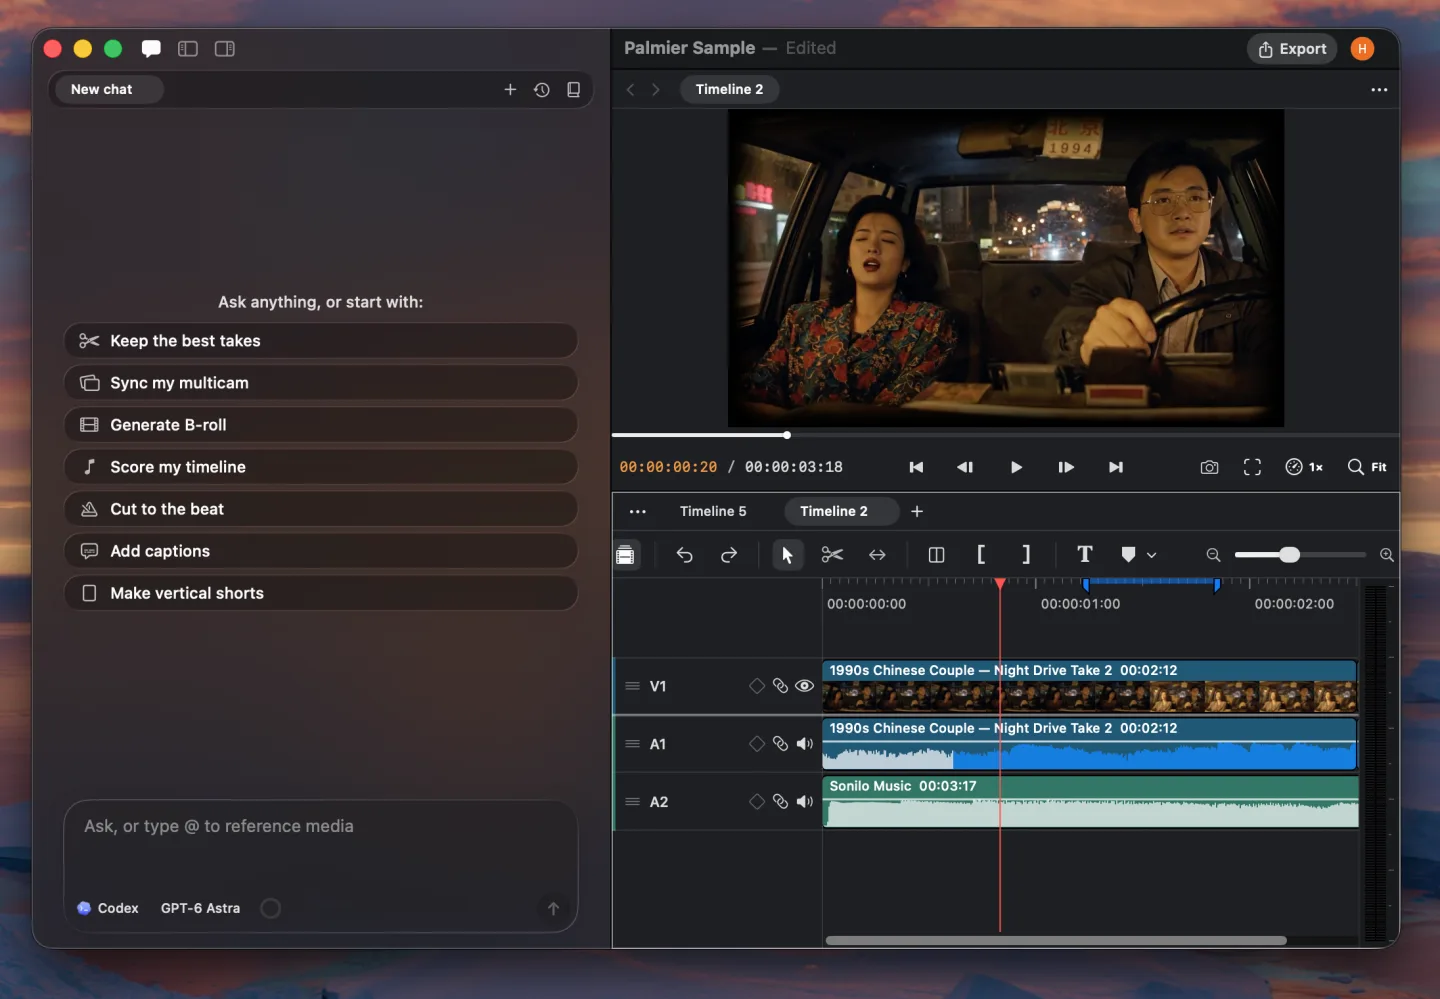Set in point with left bracket icon
1440x999 pixels.
click(x=981, y=555)
